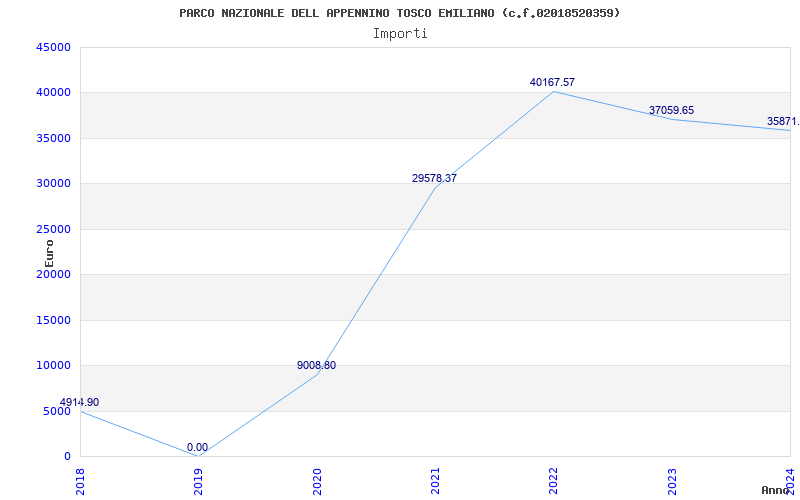Click the 37059.65 data label
Screen dimensions: 800x500
[x=671, y=110]
